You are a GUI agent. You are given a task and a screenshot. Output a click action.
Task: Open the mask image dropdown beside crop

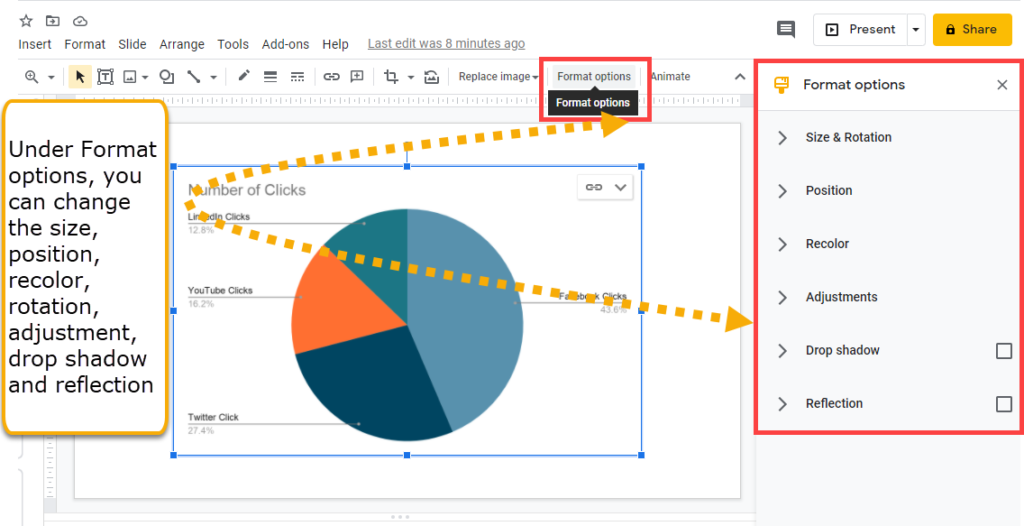click(x=411, y=78)
